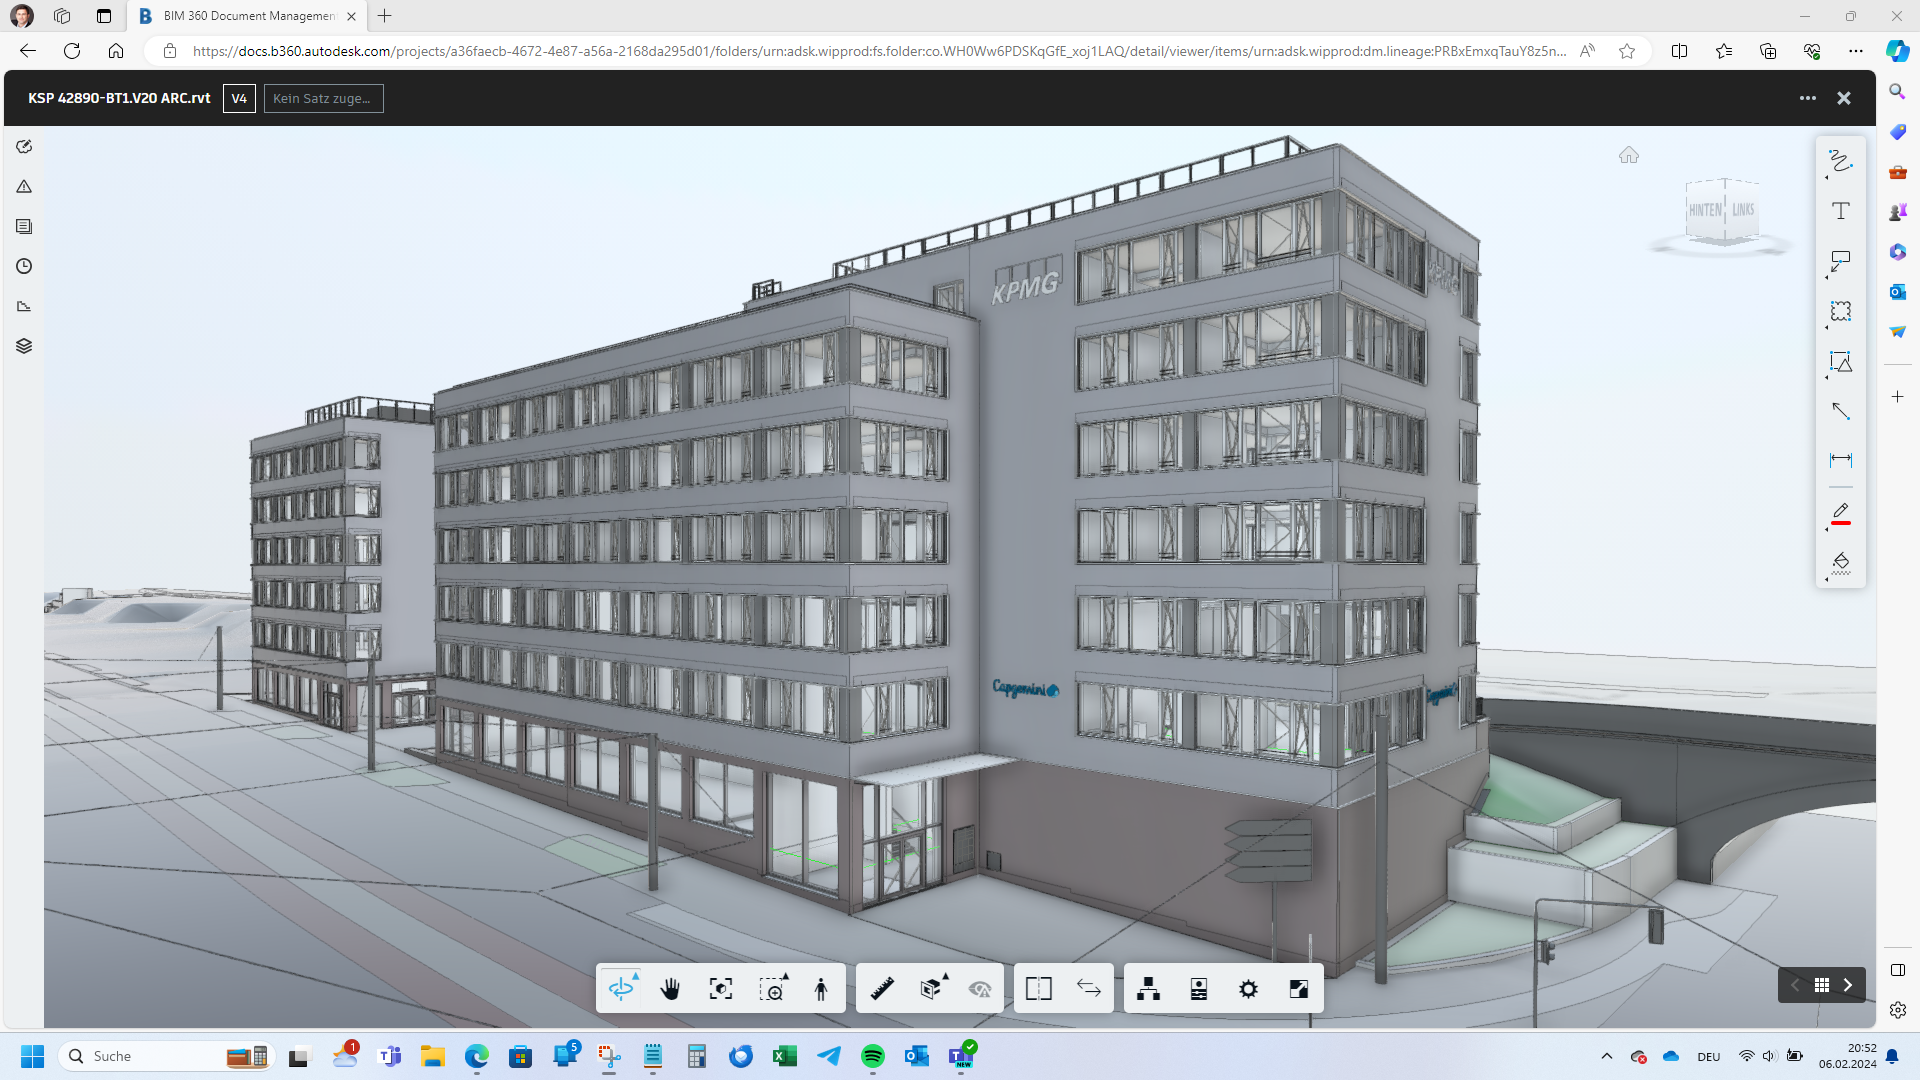This screenshot has height=1080, width=1920.
Task: Click the red stroke color pencil swatch
Action: tap(1840, 514)
